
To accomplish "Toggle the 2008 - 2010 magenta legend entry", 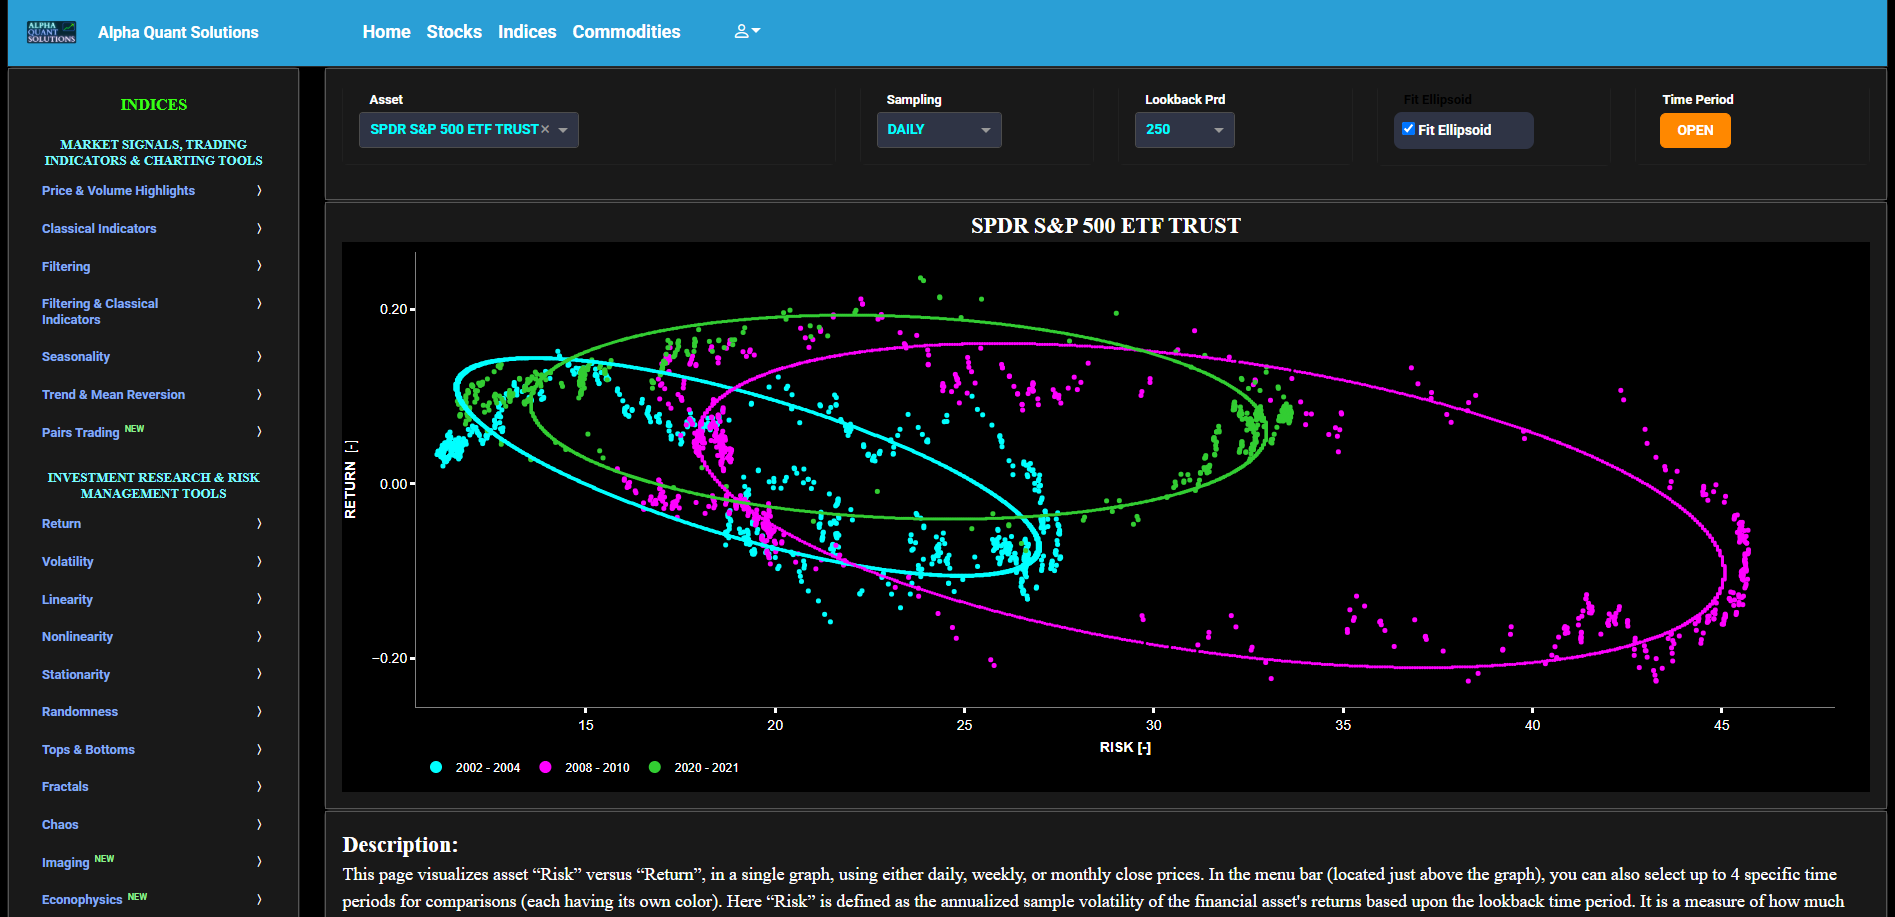I will point(585,768).
